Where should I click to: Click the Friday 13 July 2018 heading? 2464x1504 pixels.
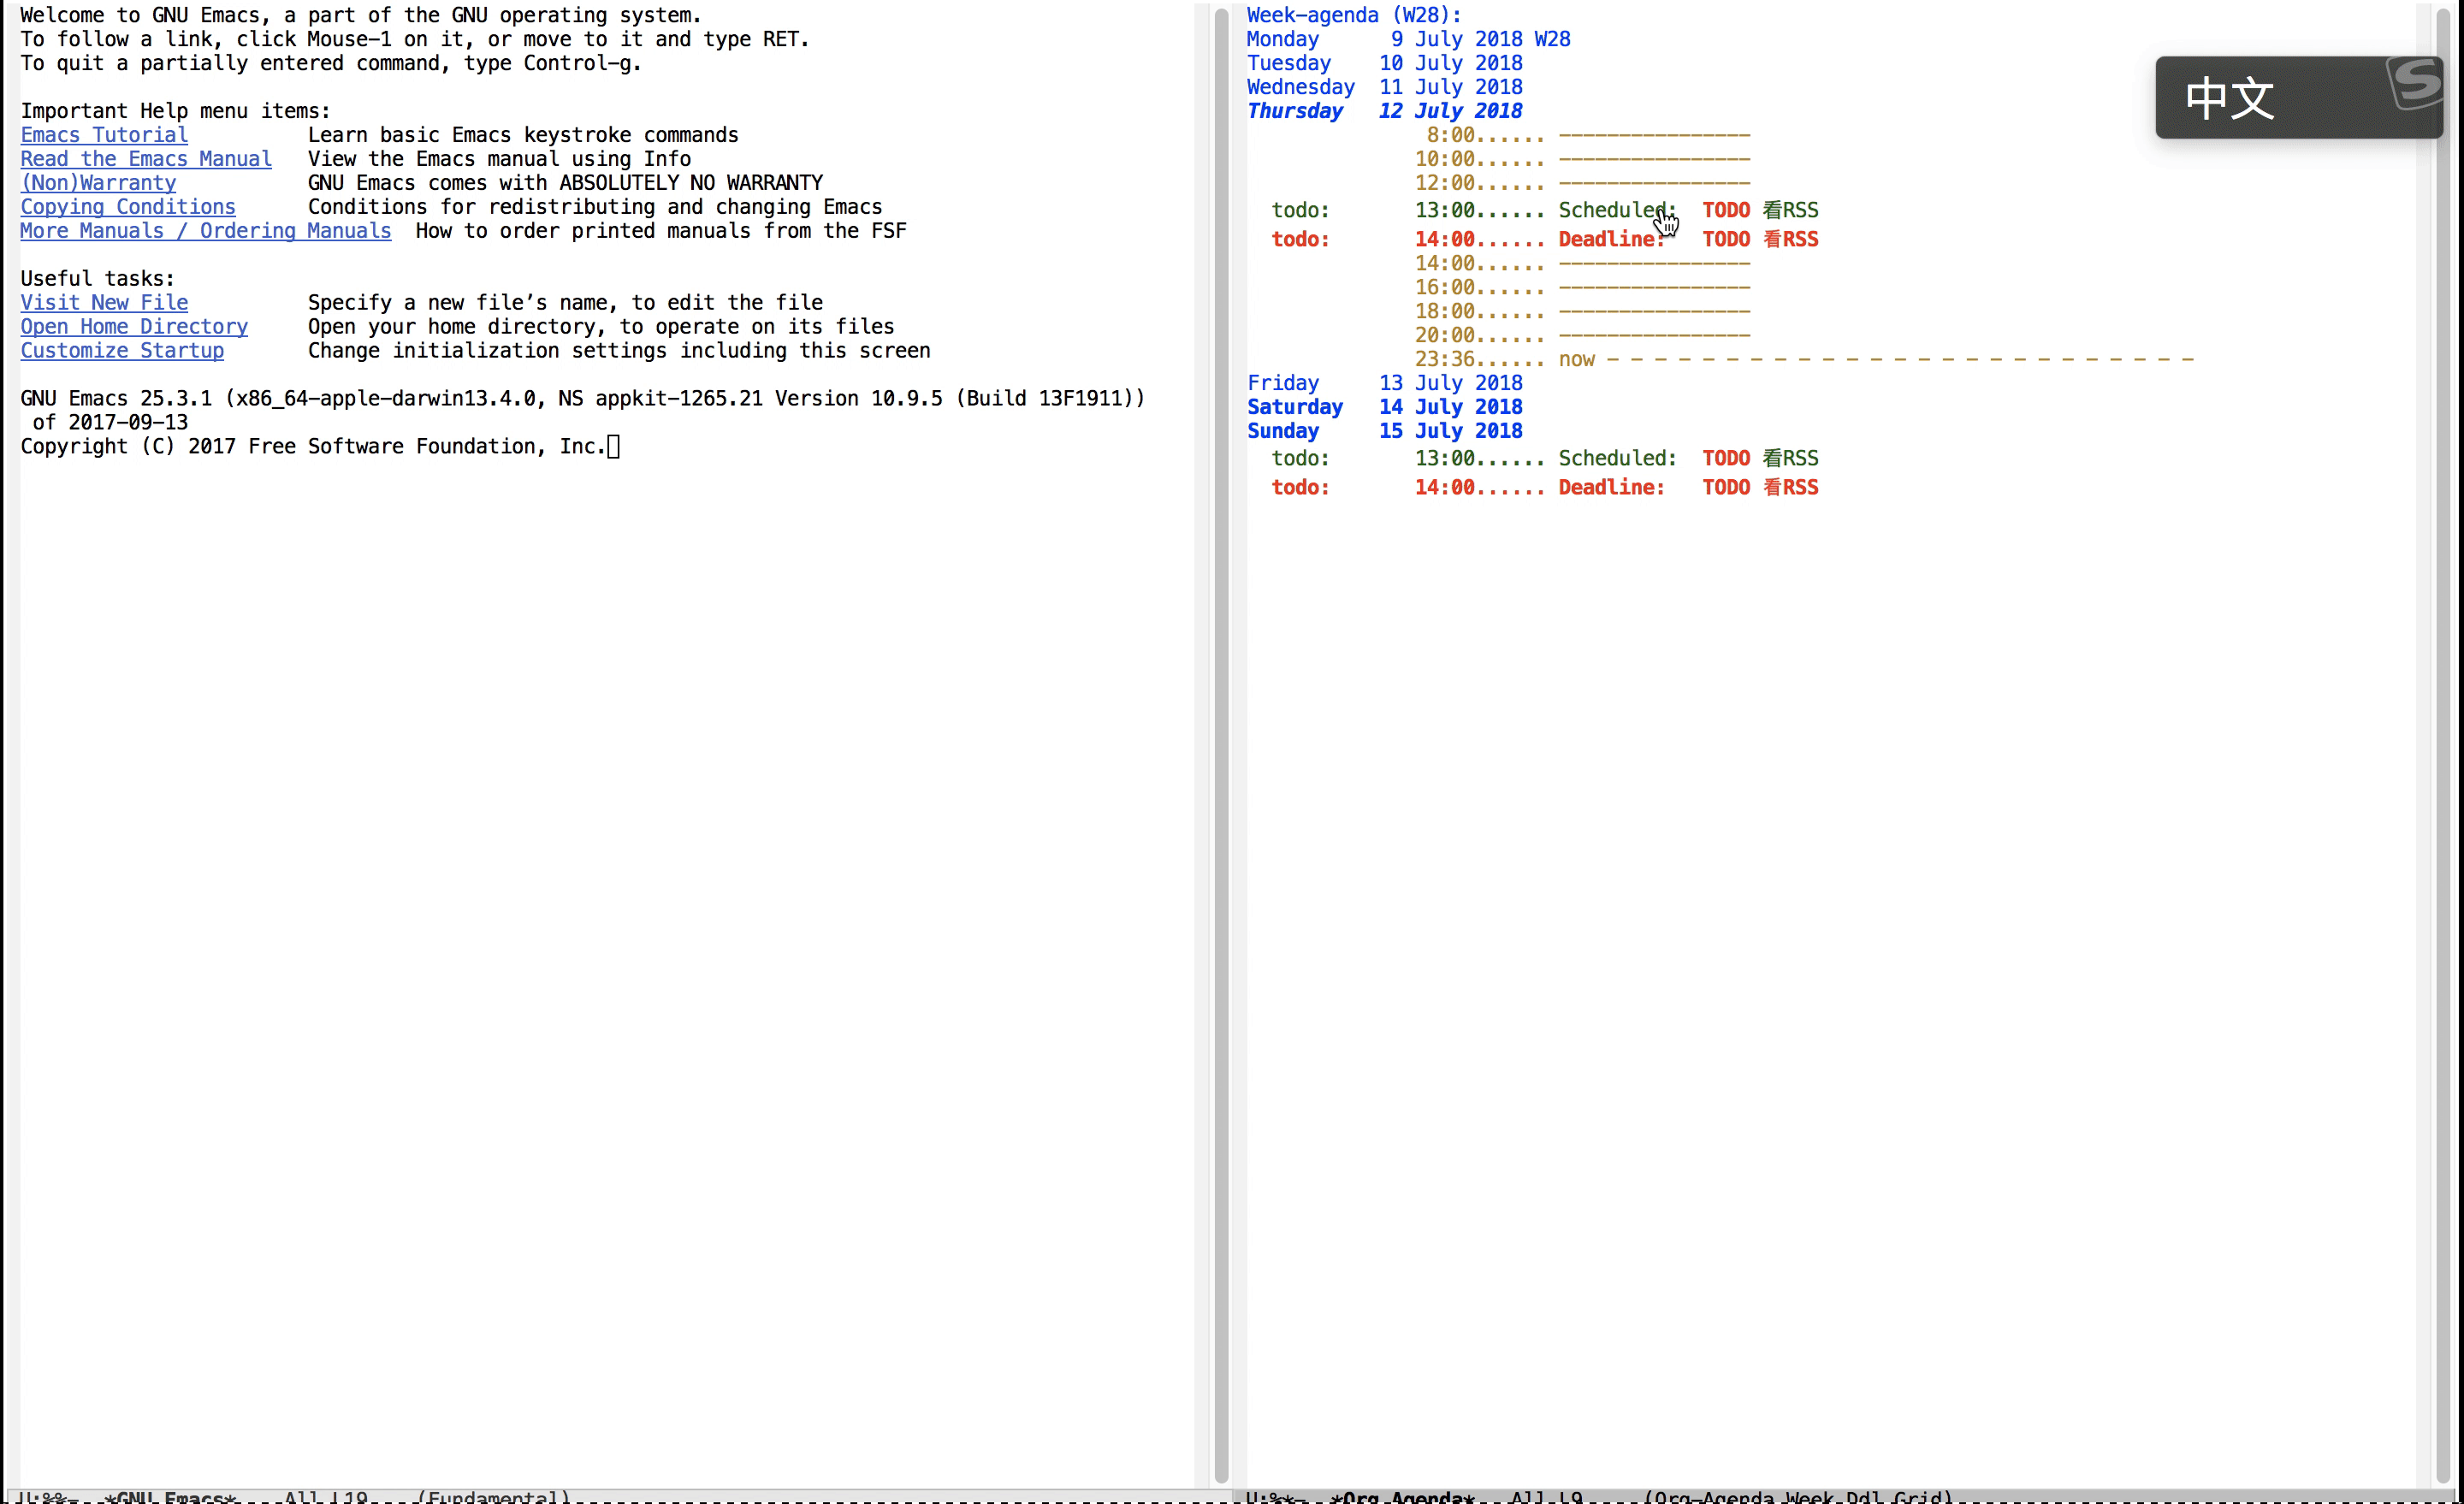click(1384, 383)
